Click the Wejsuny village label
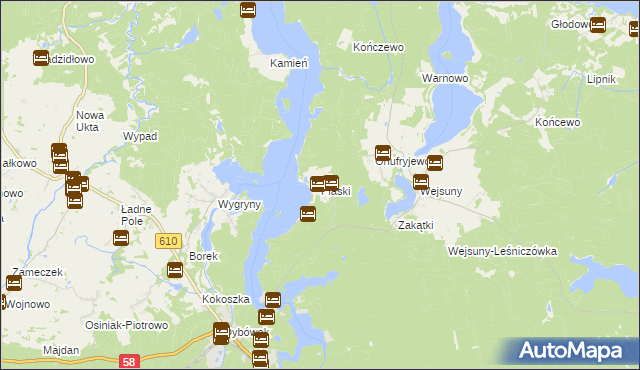 [x=441, y=191]
